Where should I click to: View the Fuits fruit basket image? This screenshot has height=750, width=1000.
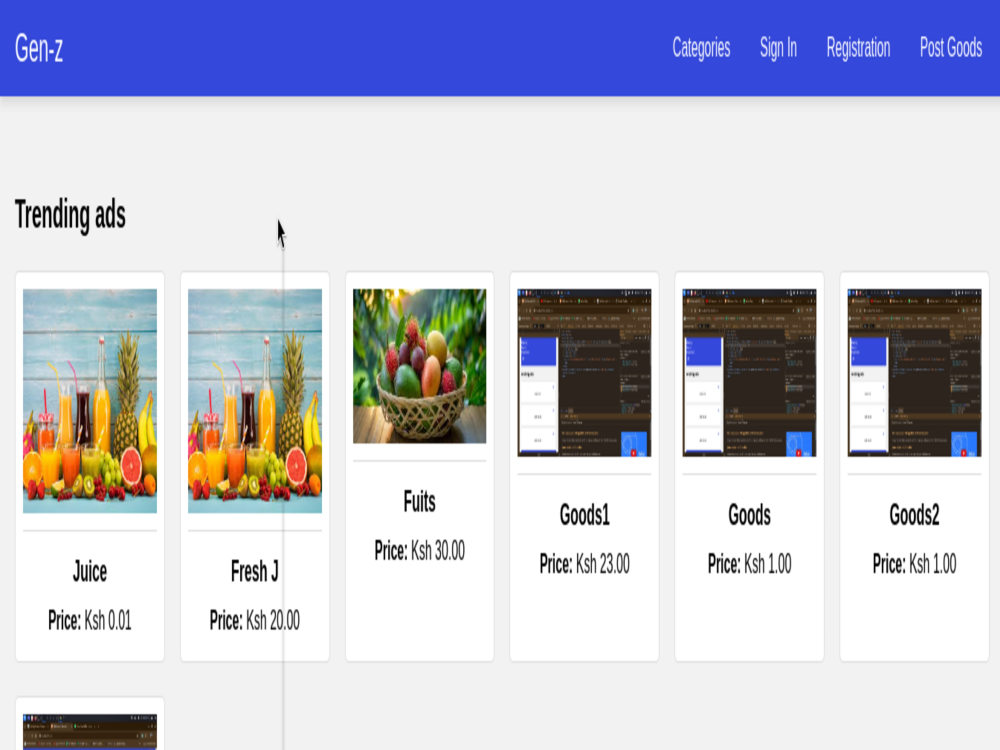click(420, 366)
